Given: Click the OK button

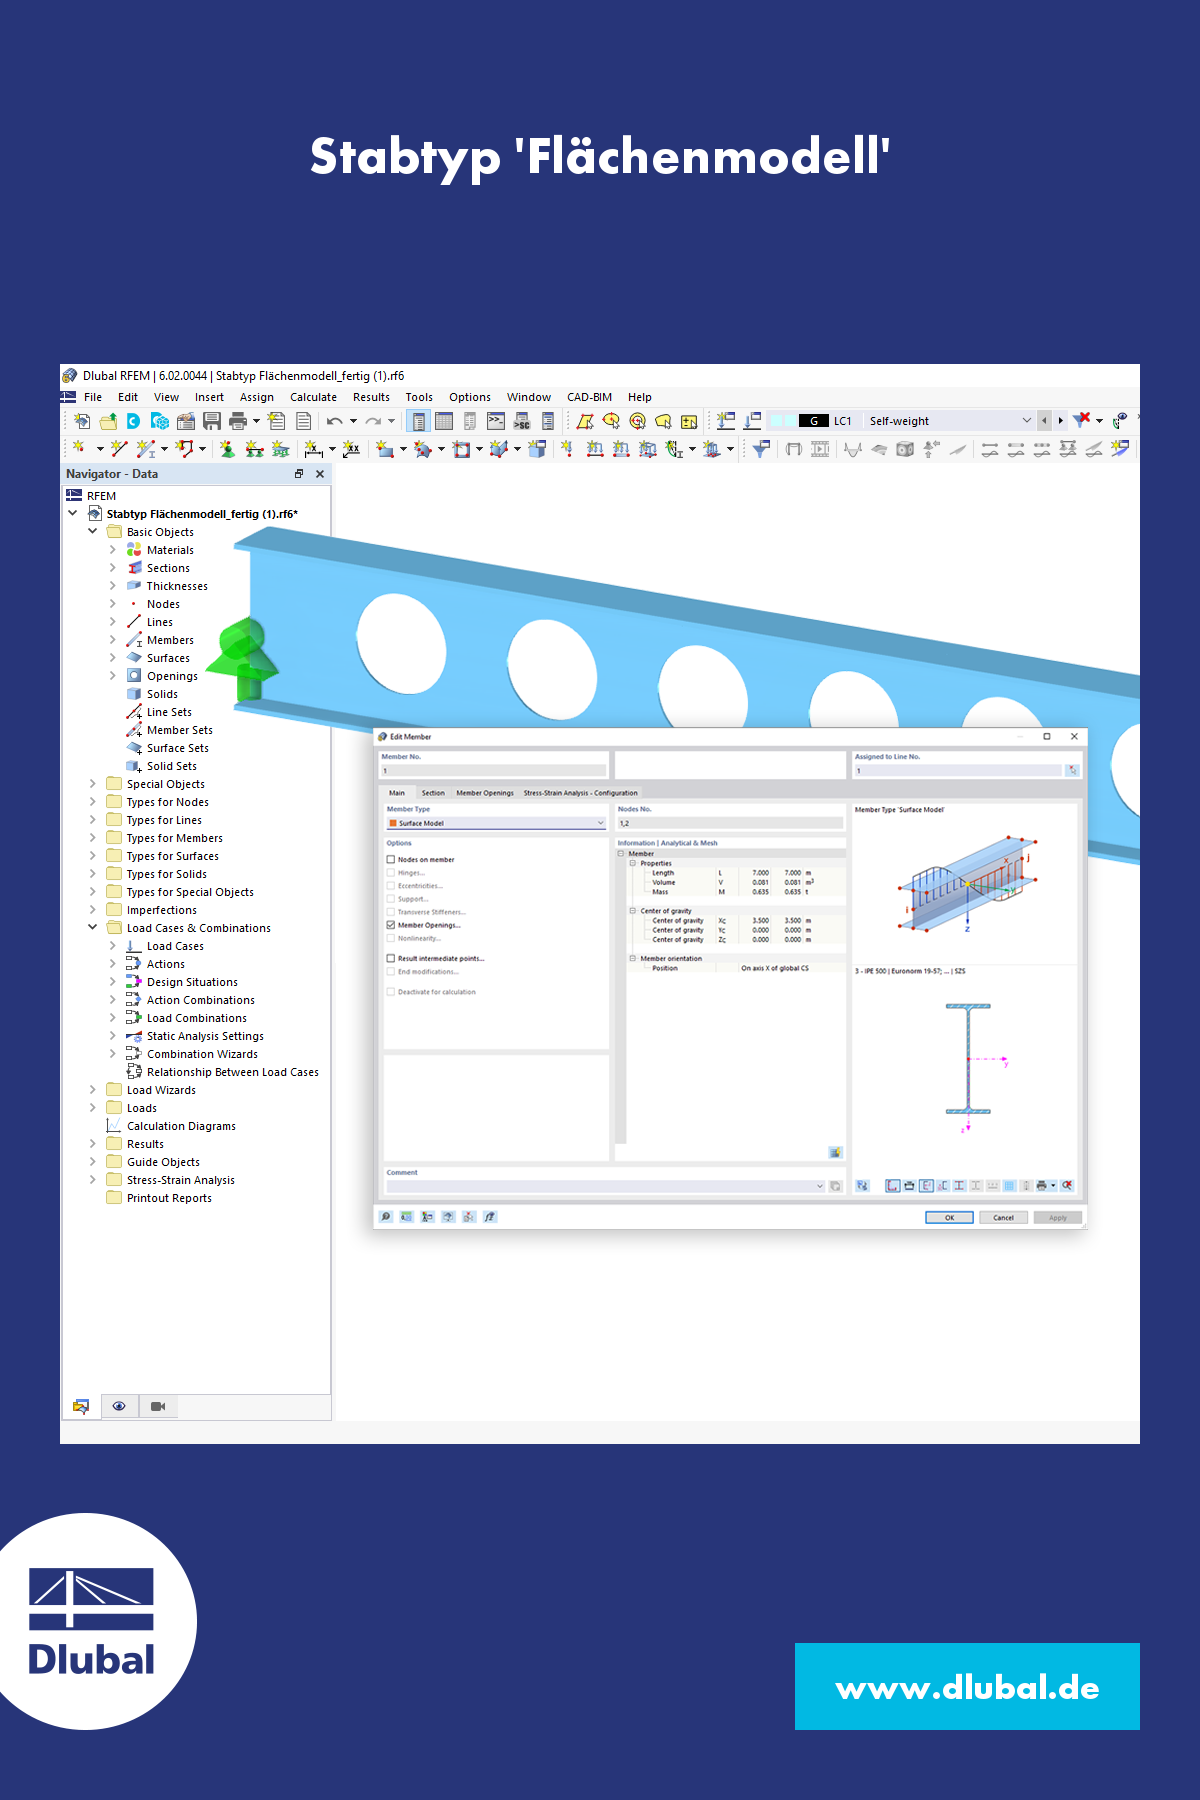Looking at the screenshot, I should point(949,1217).
